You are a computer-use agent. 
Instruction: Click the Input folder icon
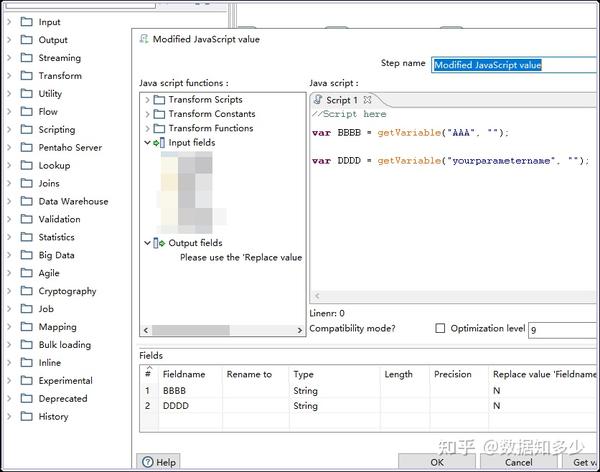point(26,21)
